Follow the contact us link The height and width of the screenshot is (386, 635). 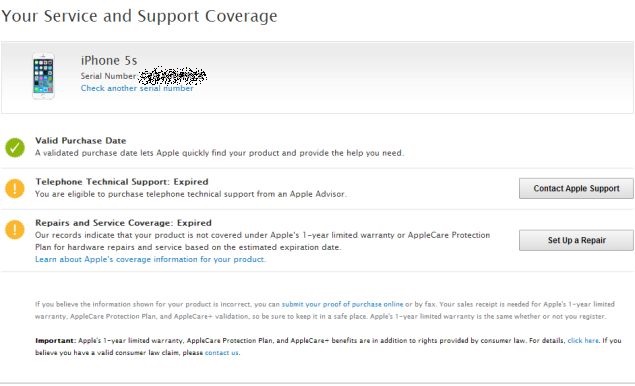pos(222,353)
